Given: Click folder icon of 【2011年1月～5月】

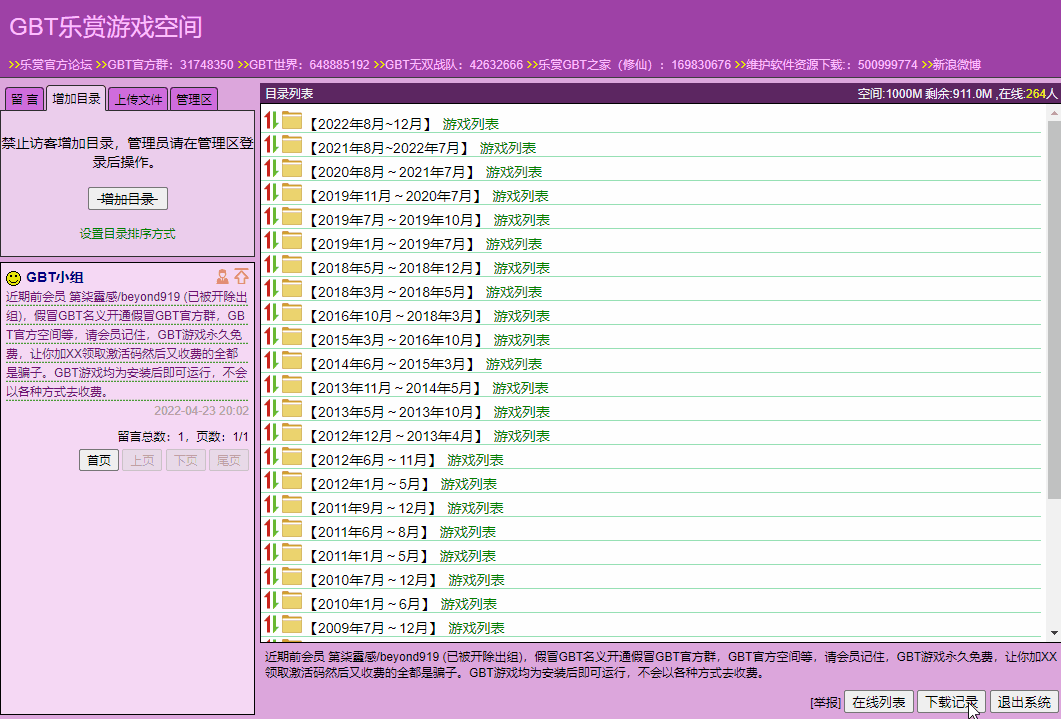Looking at the screenshot, I should (x=292, y=553).
